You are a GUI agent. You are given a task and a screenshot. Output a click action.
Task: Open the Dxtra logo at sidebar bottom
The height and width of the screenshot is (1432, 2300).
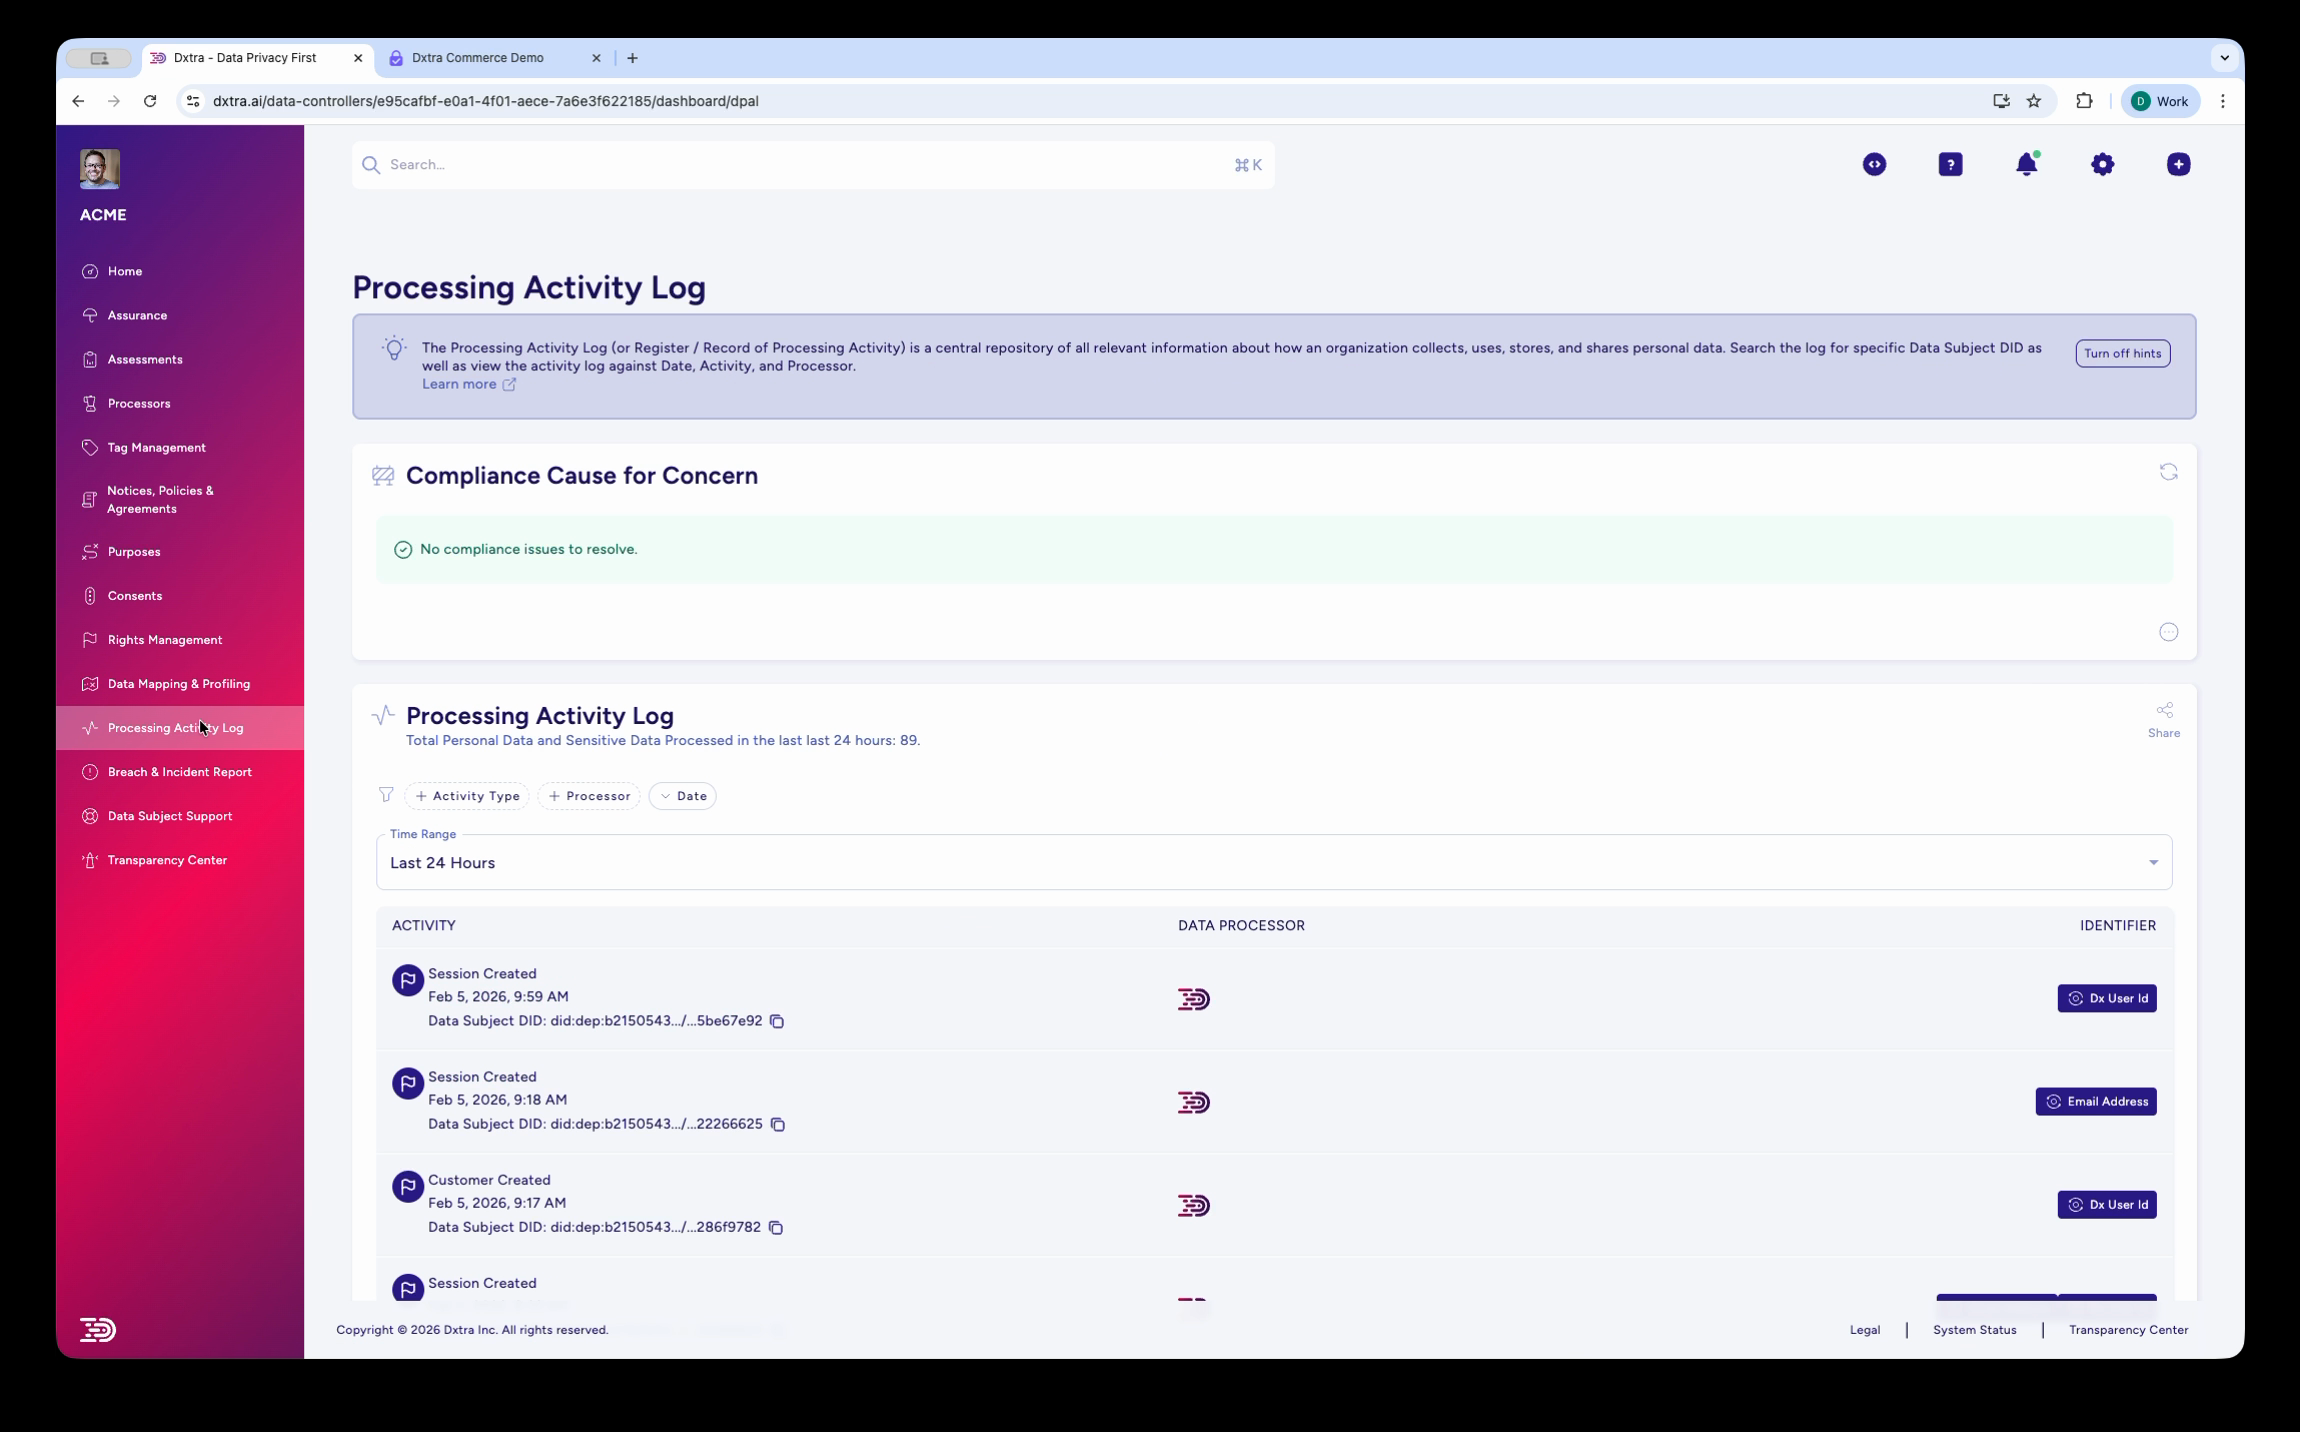(x=97, y=1329)
